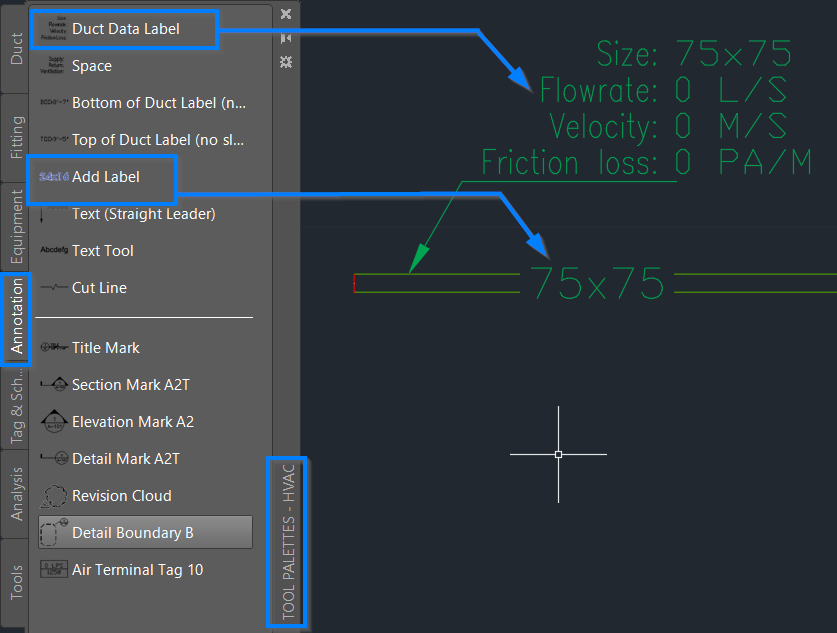This screenshot has height=633, width=837.
Task: Toggle Auto-hide on the tool palette
Action: 287,37
